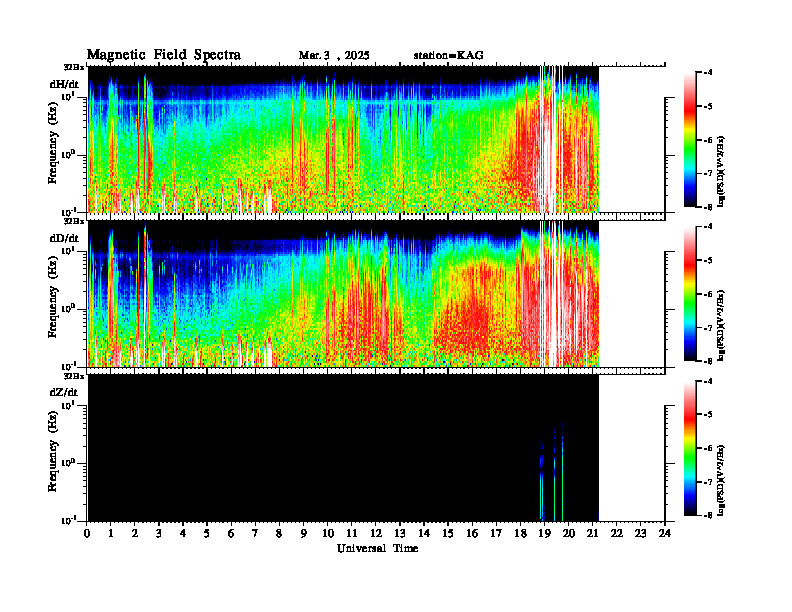
Task: Click the color bar beside the dH/dt panel
Action: [x=690, y=139]
